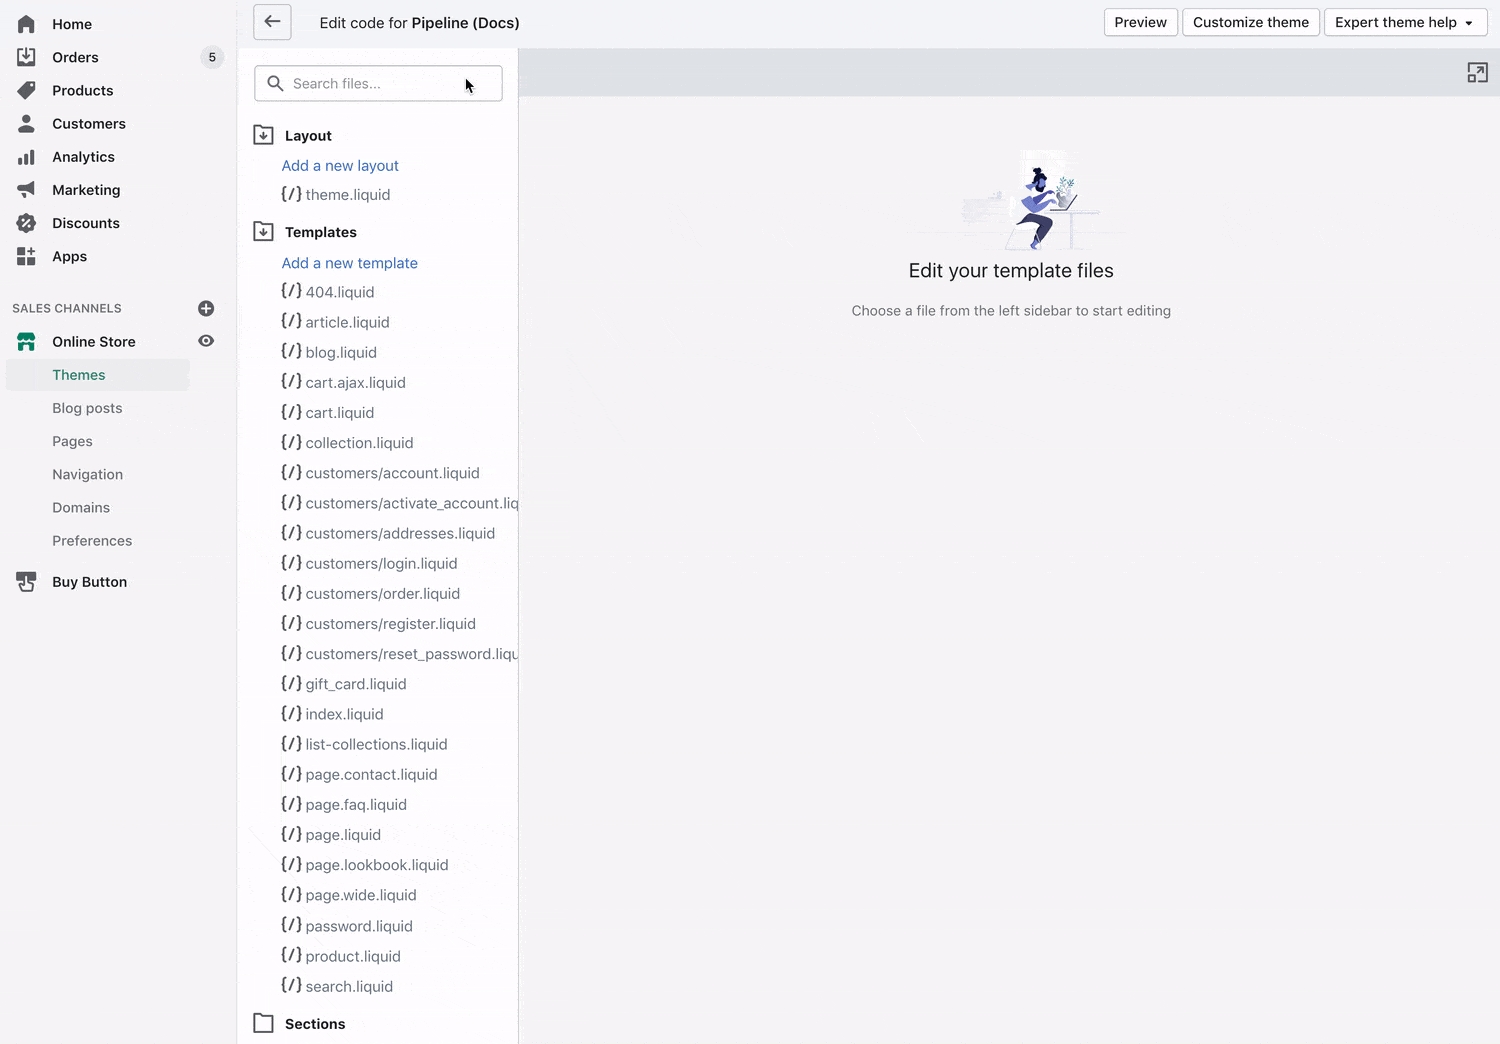Image resolution: width=1500 pixels, height=1044 pixels.
Task: Click Add a new template link
Action: coord(350,263)
